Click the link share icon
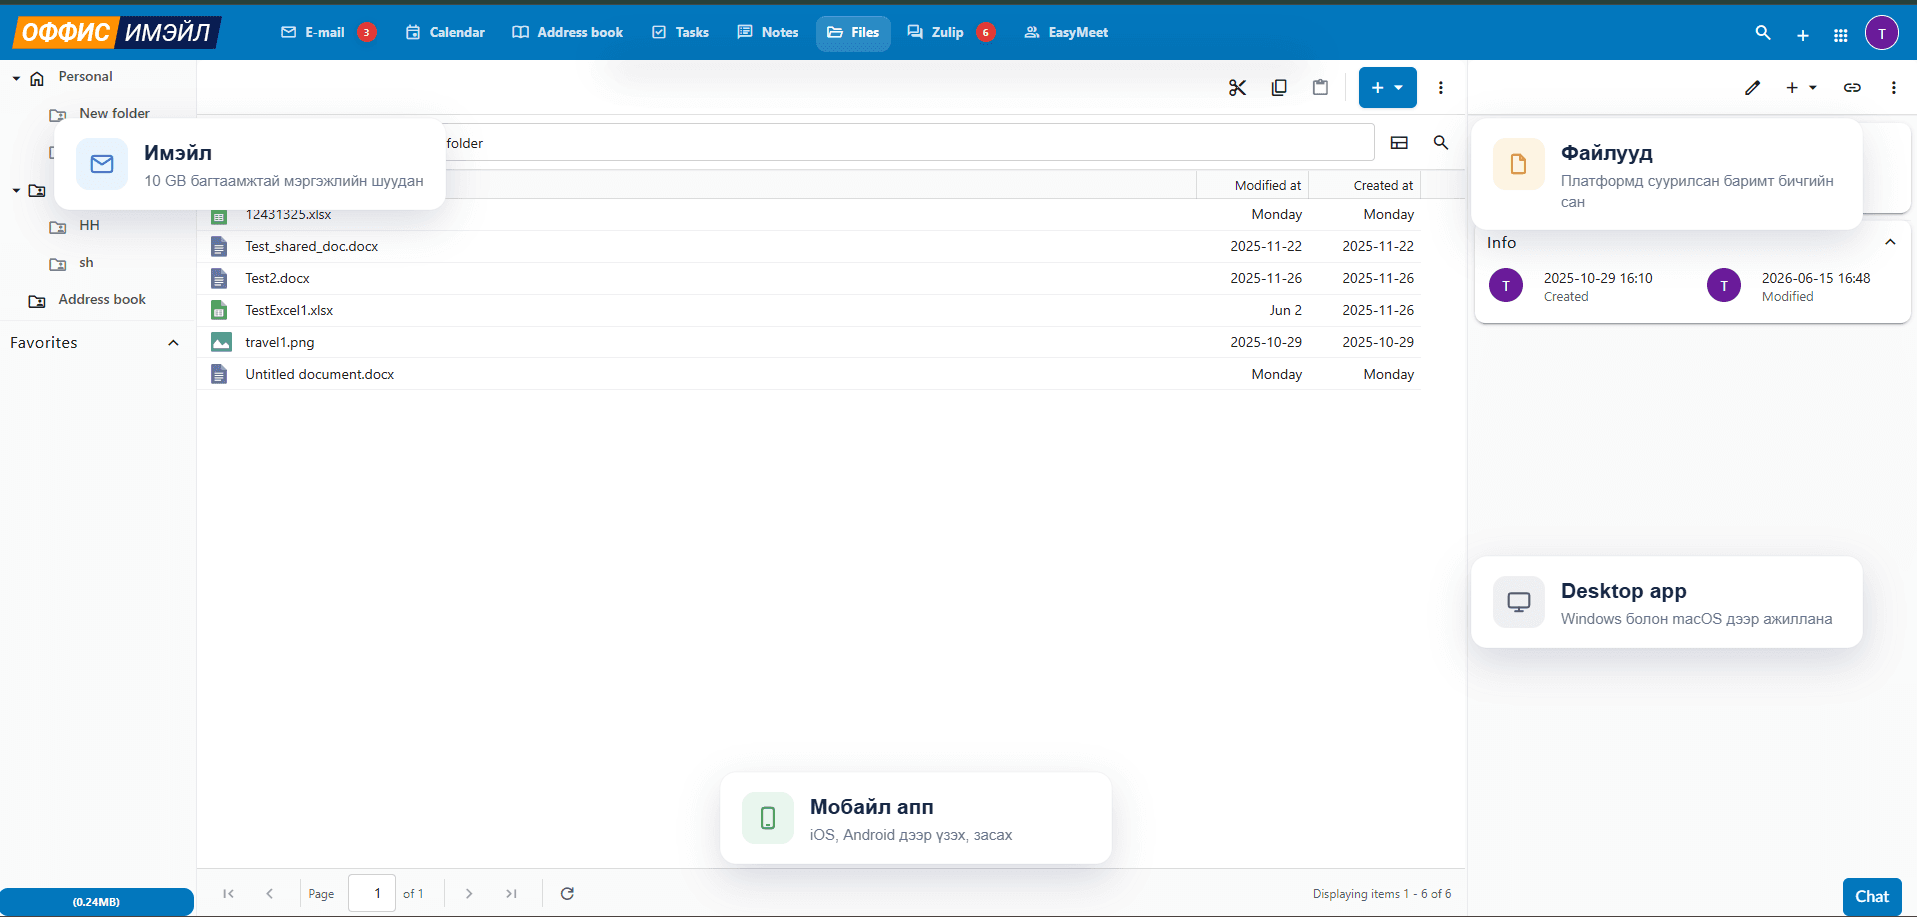 click(1852, 88)
